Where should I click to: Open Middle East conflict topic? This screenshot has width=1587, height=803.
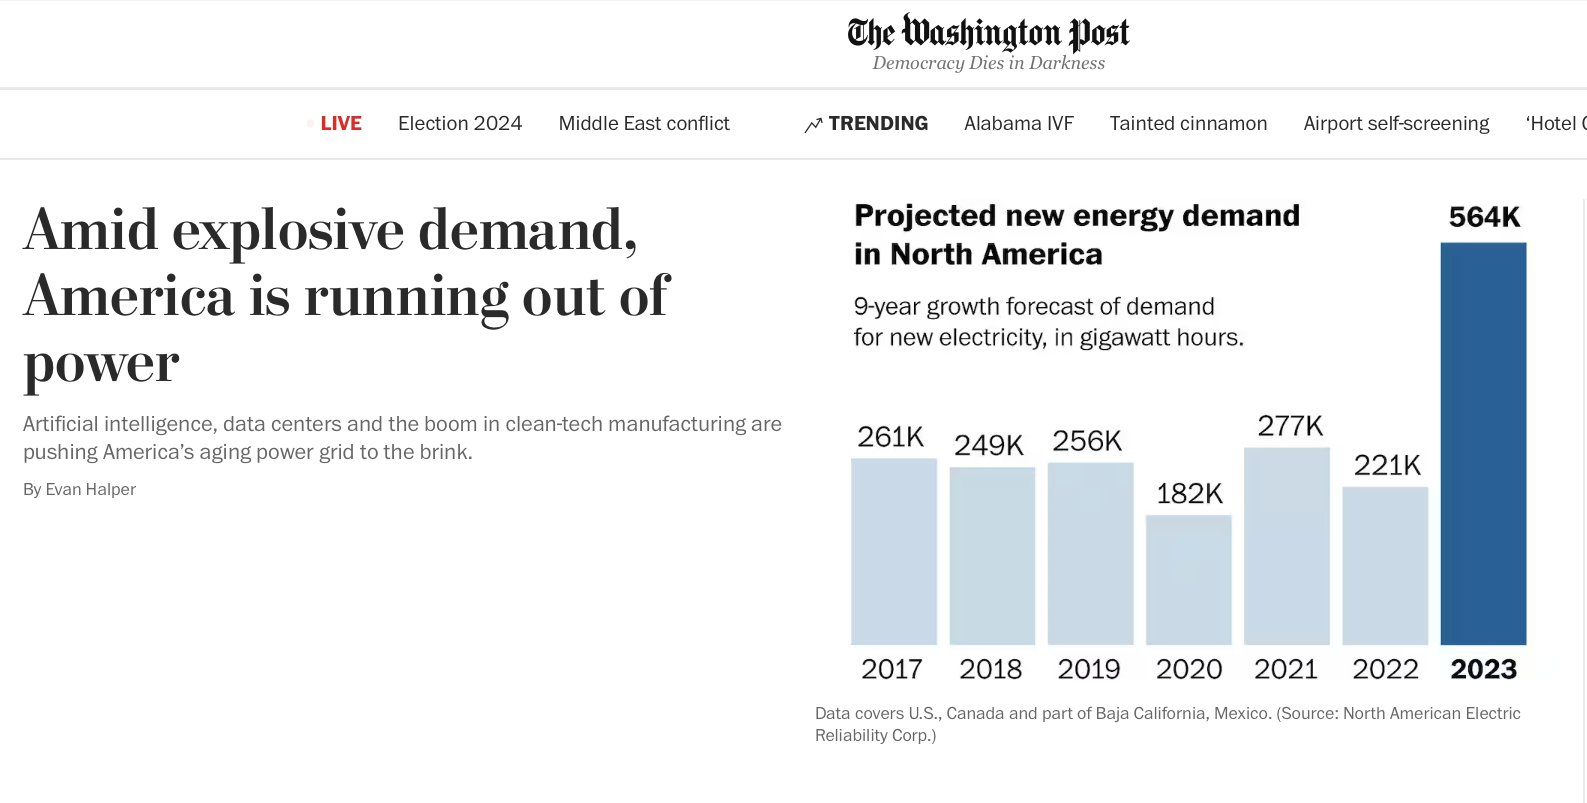(644, 124)
